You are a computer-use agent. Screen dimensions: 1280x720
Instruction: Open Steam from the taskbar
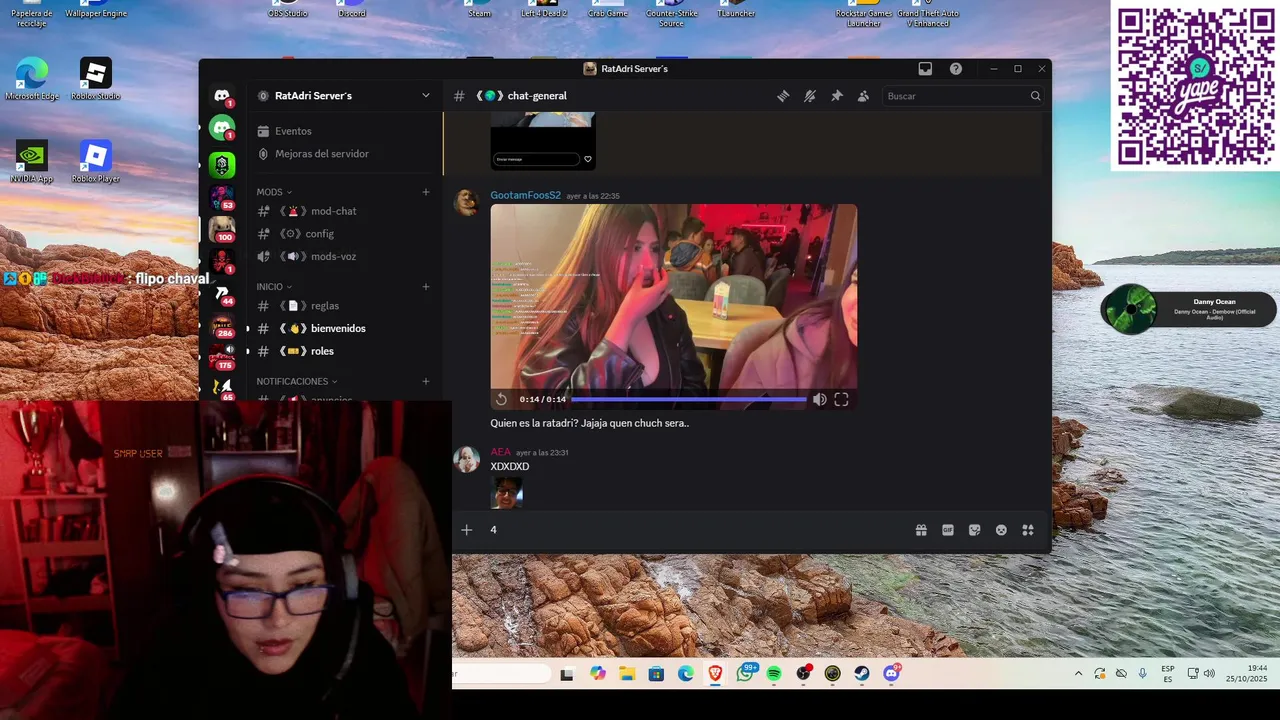click(x=862, y=674)
